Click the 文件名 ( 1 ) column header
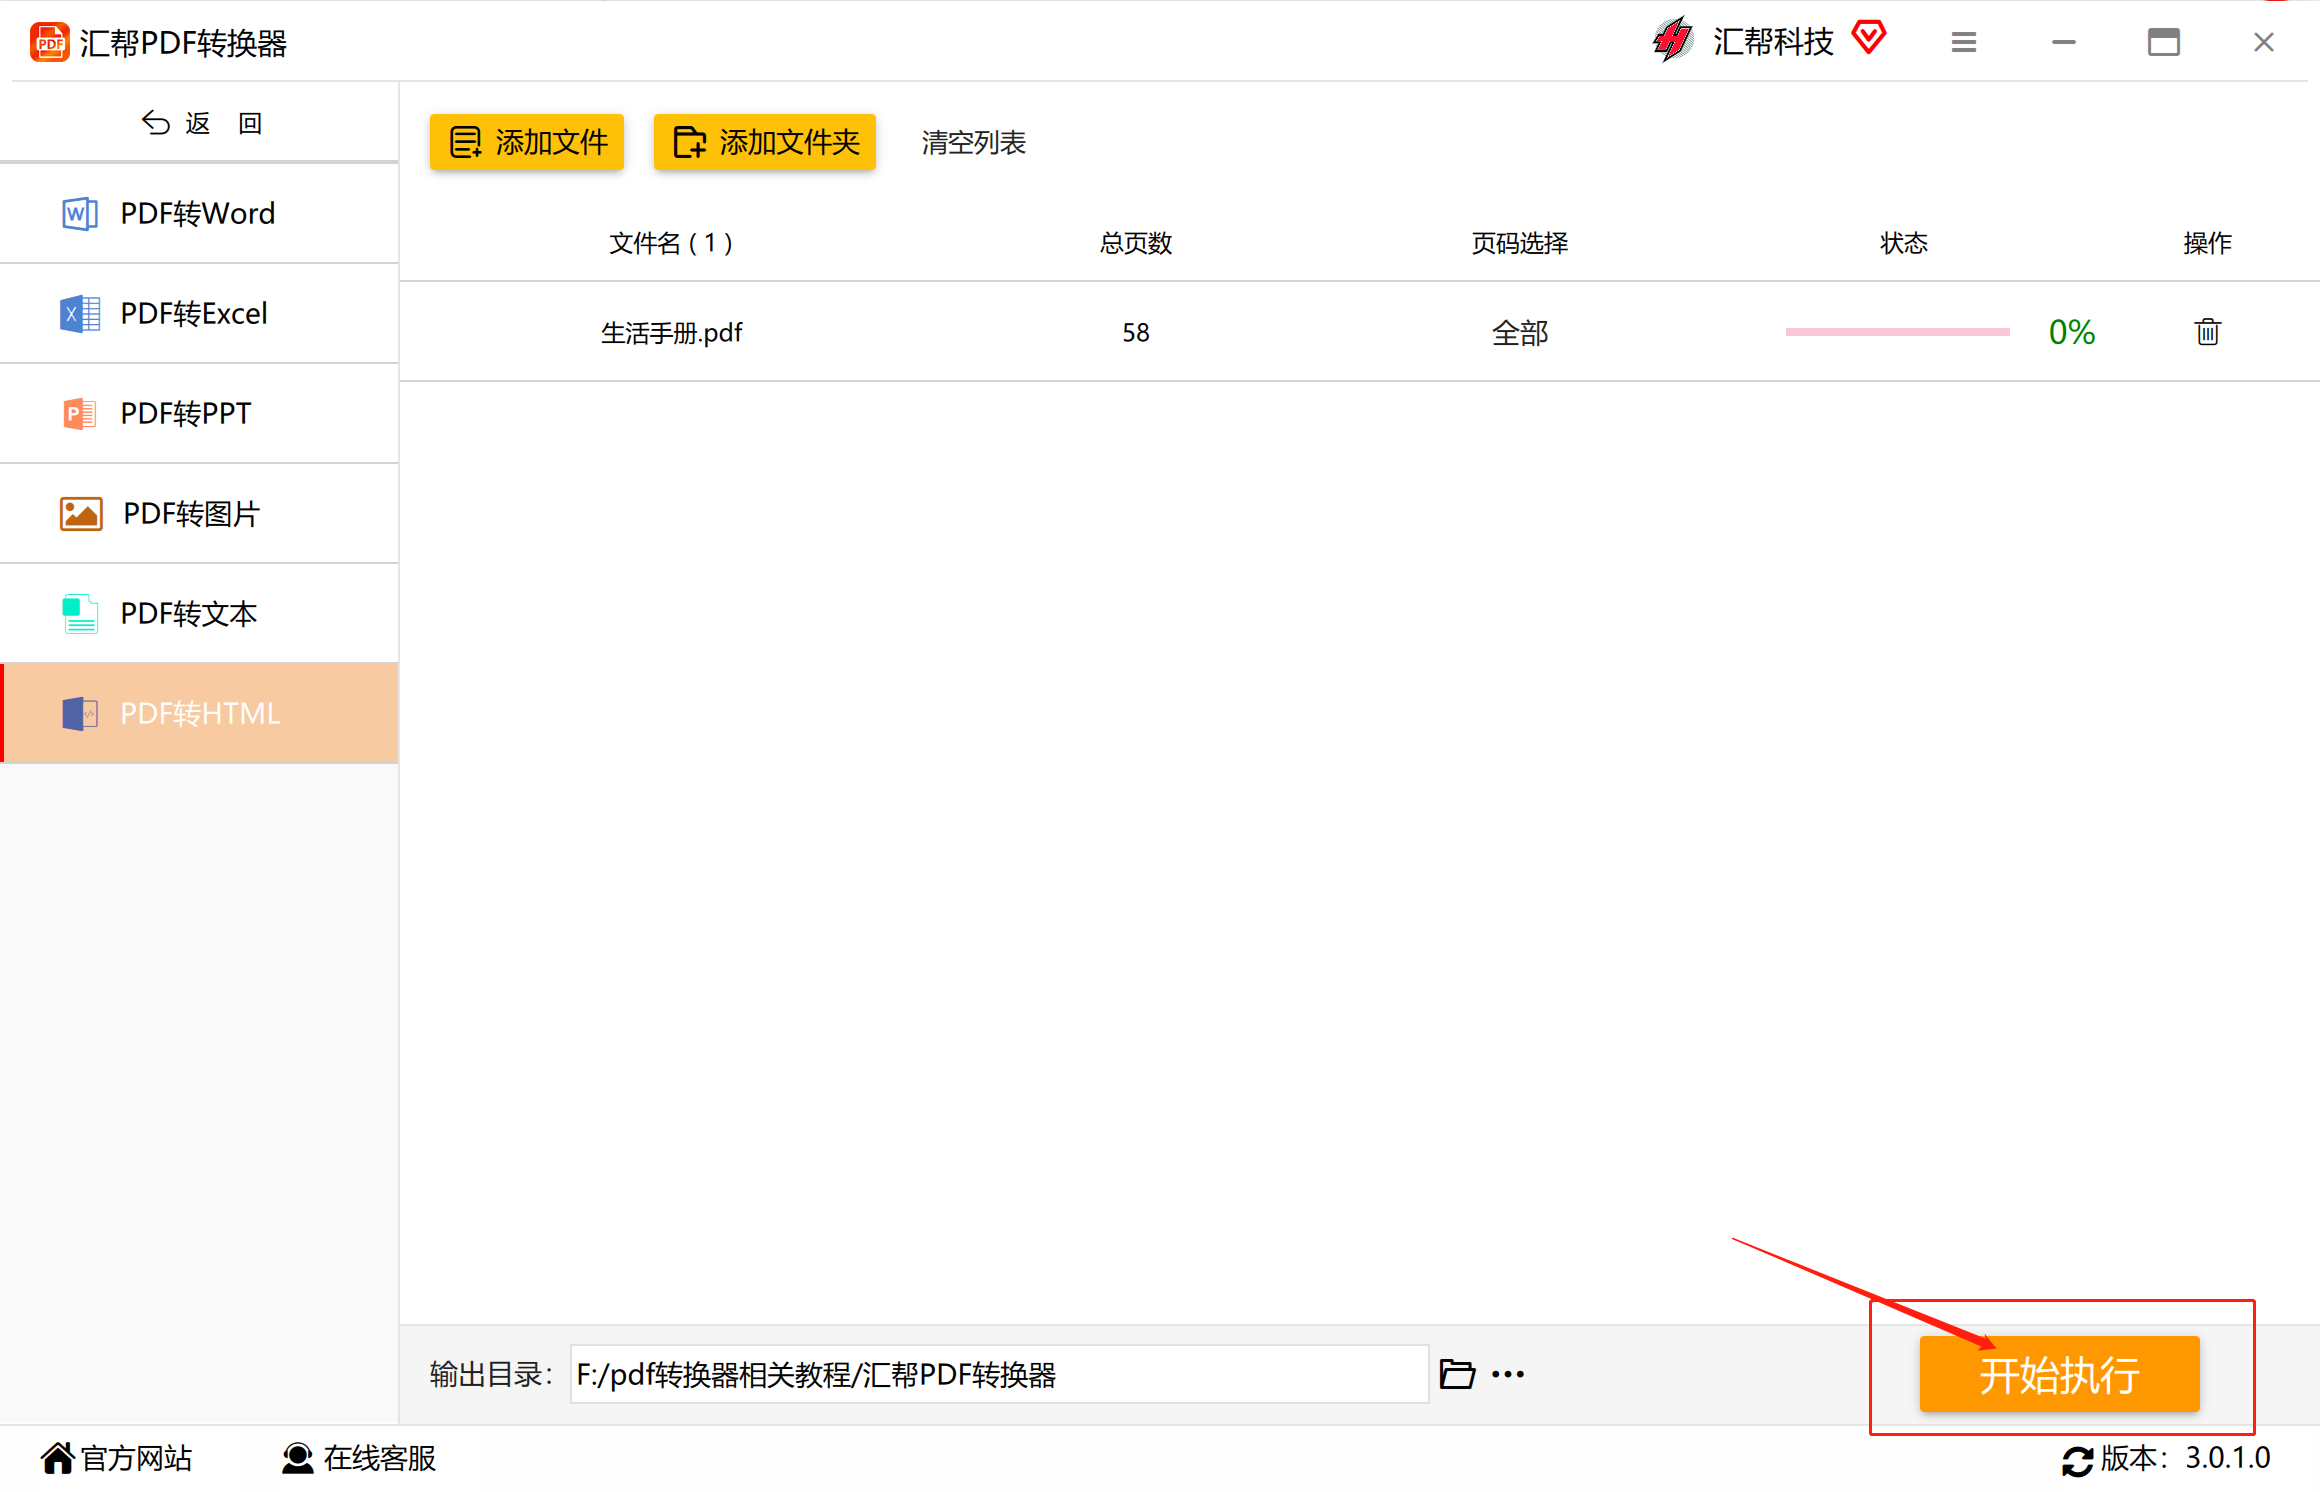This screenshot has width=2320, height=1492. click(x=671, y=243)
